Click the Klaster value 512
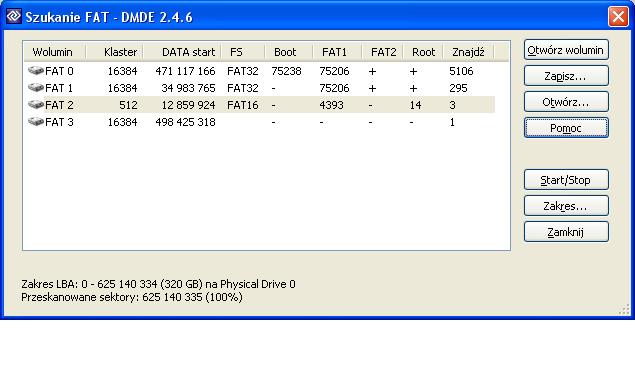 128,105
